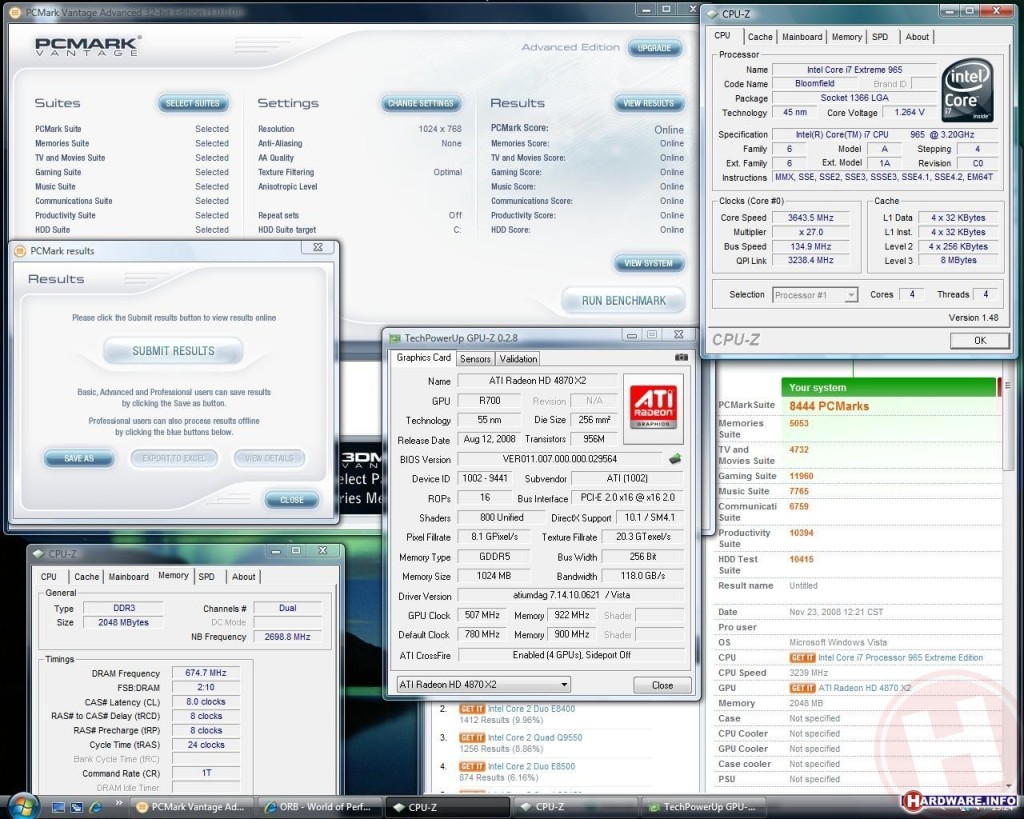Close the PCMark results dialog with X
This screenshot has height=819, width=1024.
[x=317, y=247]
